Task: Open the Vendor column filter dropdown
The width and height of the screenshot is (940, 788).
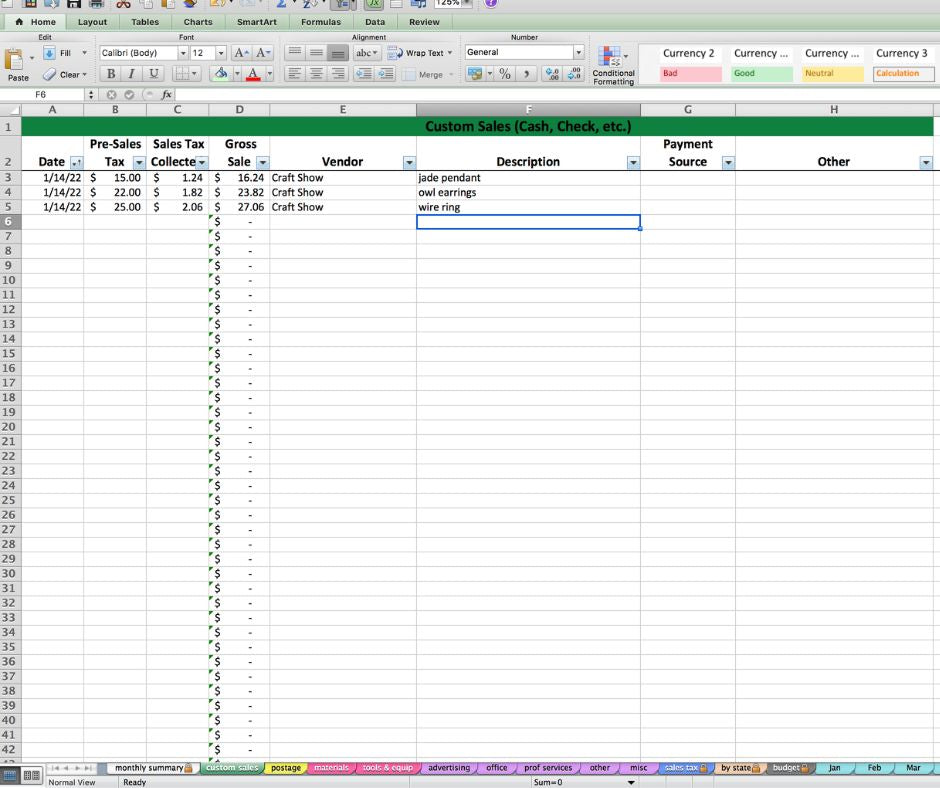Action: [408, 162]
